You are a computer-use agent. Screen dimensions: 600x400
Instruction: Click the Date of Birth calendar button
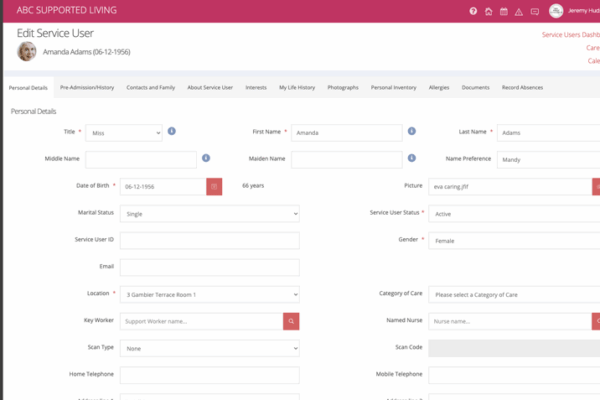pos(214,186)
